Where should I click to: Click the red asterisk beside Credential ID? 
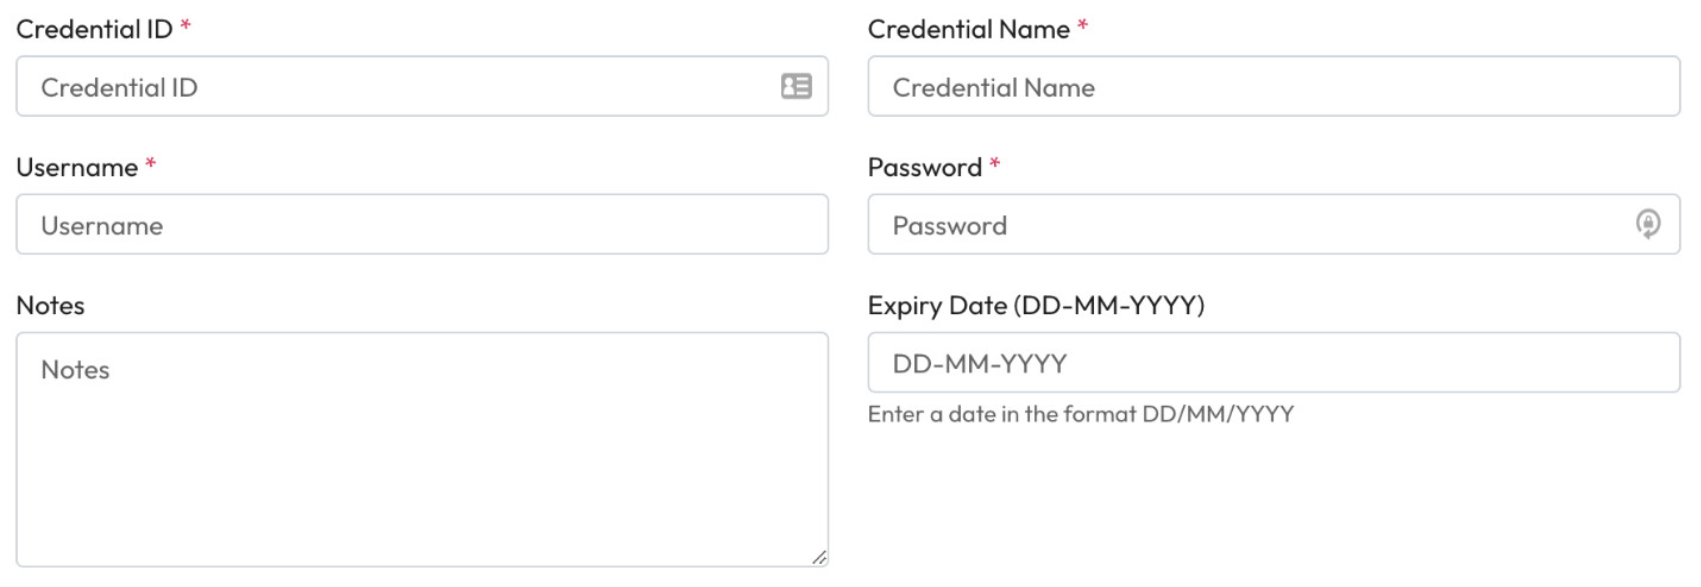185,27
